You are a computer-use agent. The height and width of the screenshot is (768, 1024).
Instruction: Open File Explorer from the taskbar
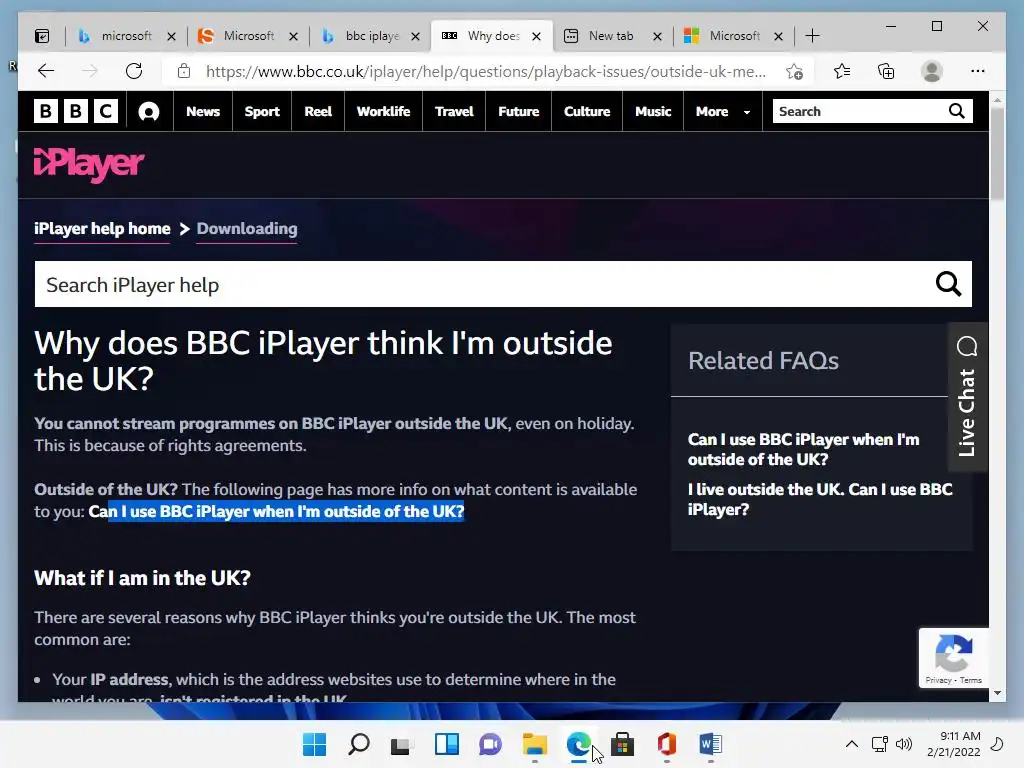(535, 744)
